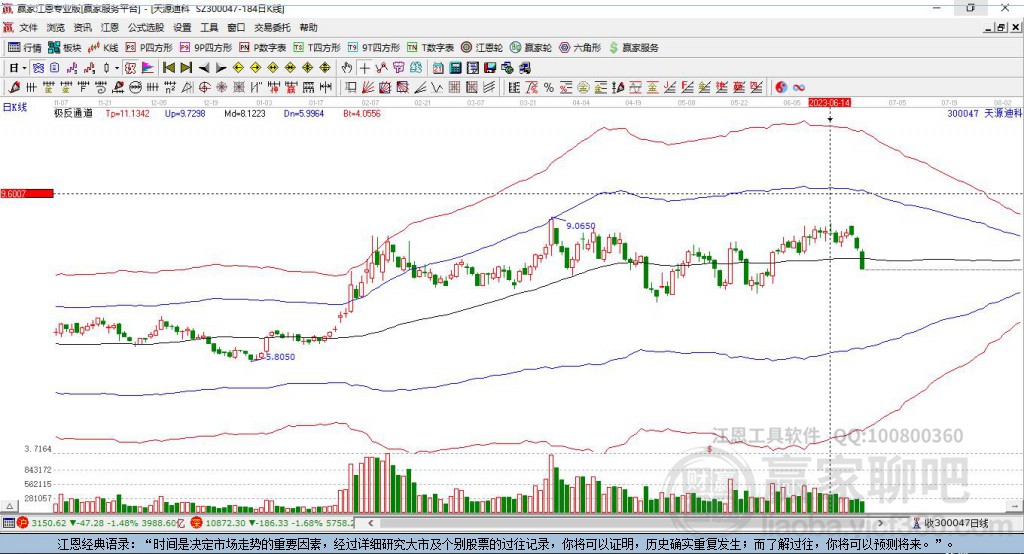Select the 2023-06-14 date marker
Screen dimensions: 1024x554
click(829, 103)
